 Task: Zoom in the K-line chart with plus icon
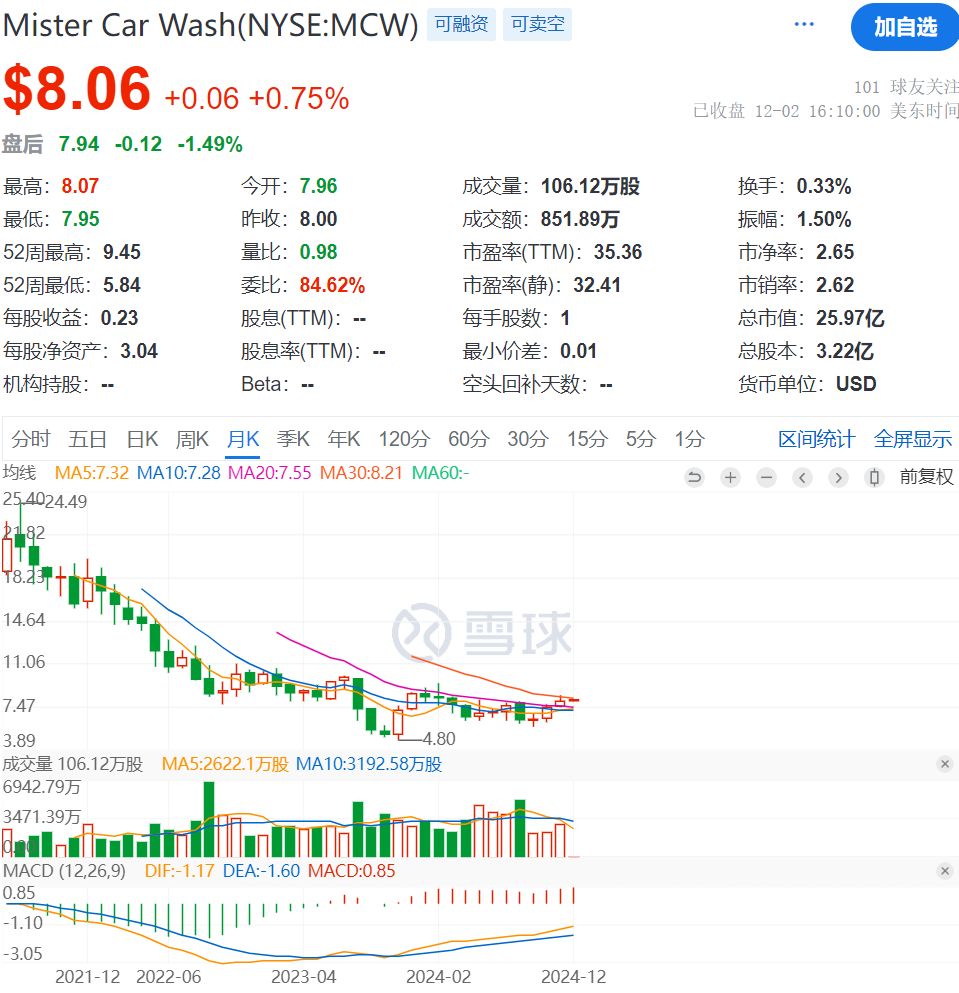[x=730, y=477]
